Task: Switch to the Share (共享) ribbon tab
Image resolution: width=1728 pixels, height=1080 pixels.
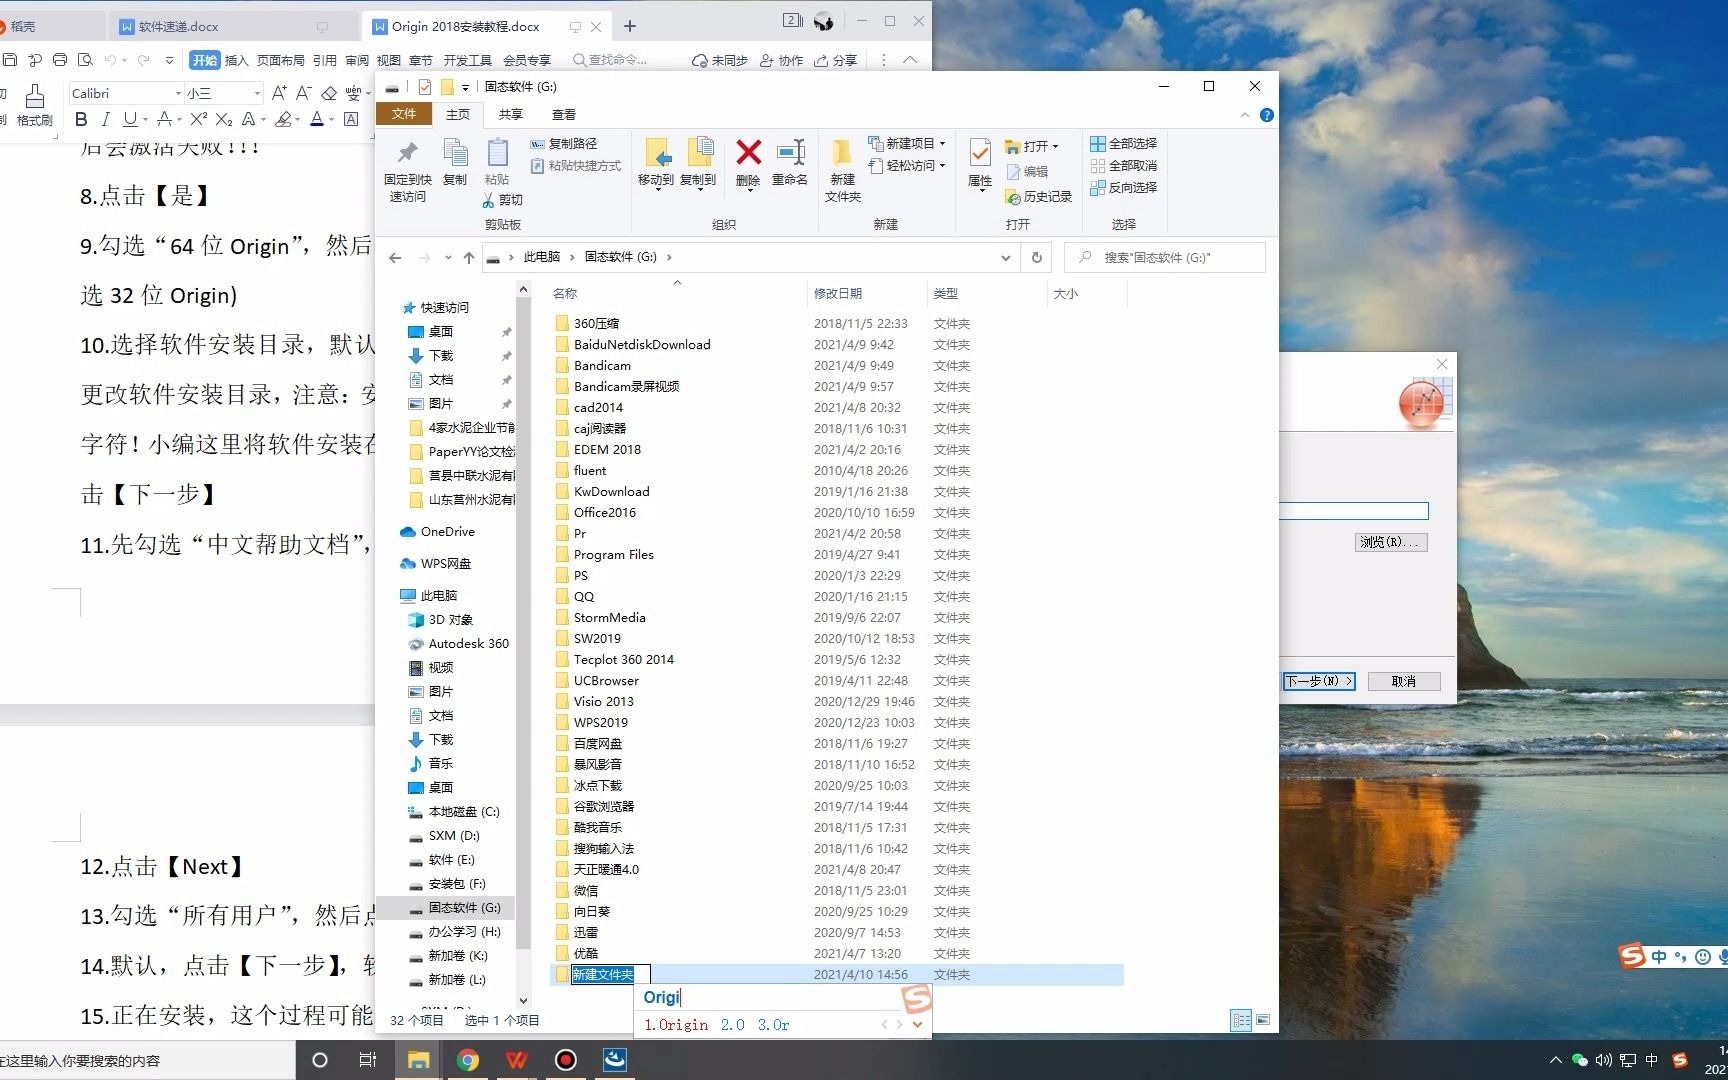Action: coord(510,114)
